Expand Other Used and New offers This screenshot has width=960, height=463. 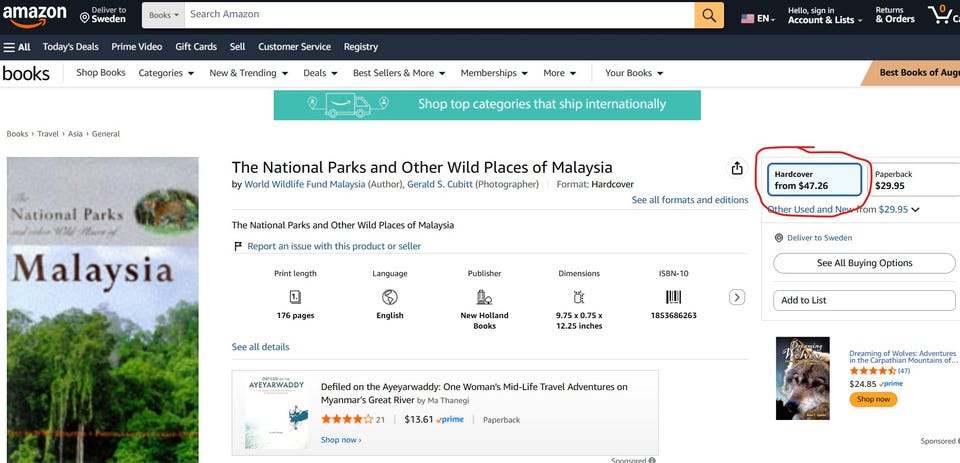click(x=843, y=209)
